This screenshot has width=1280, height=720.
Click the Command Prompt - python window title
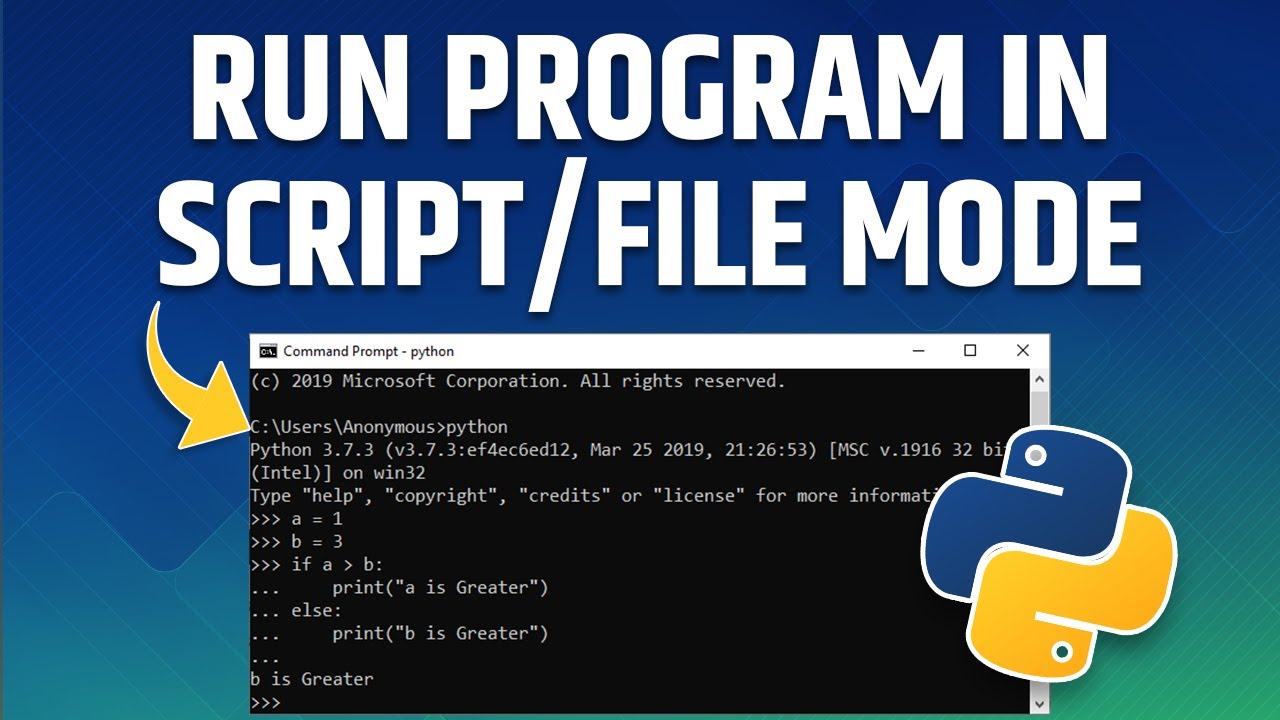point(368,351)
